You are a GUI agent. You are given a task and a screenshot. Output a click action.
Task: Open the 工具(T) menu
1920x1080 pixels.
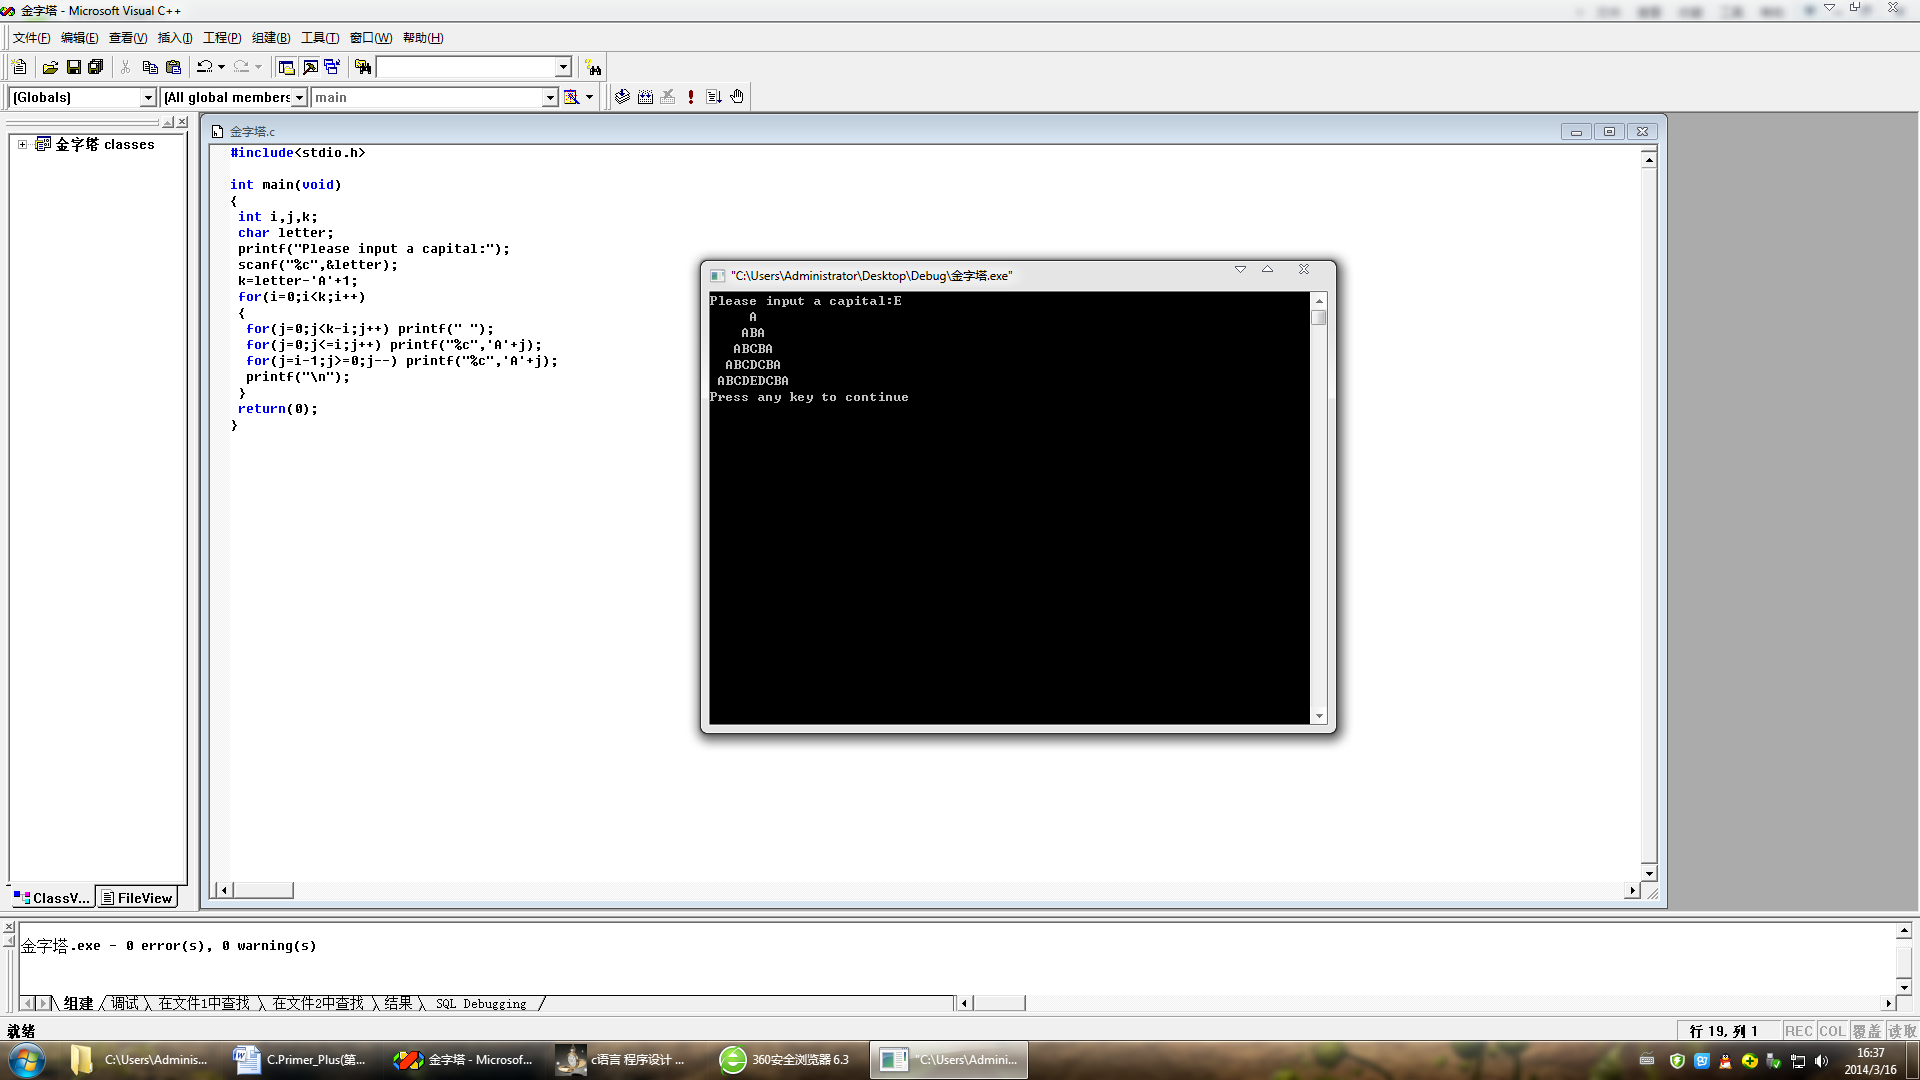coord(320,38)
